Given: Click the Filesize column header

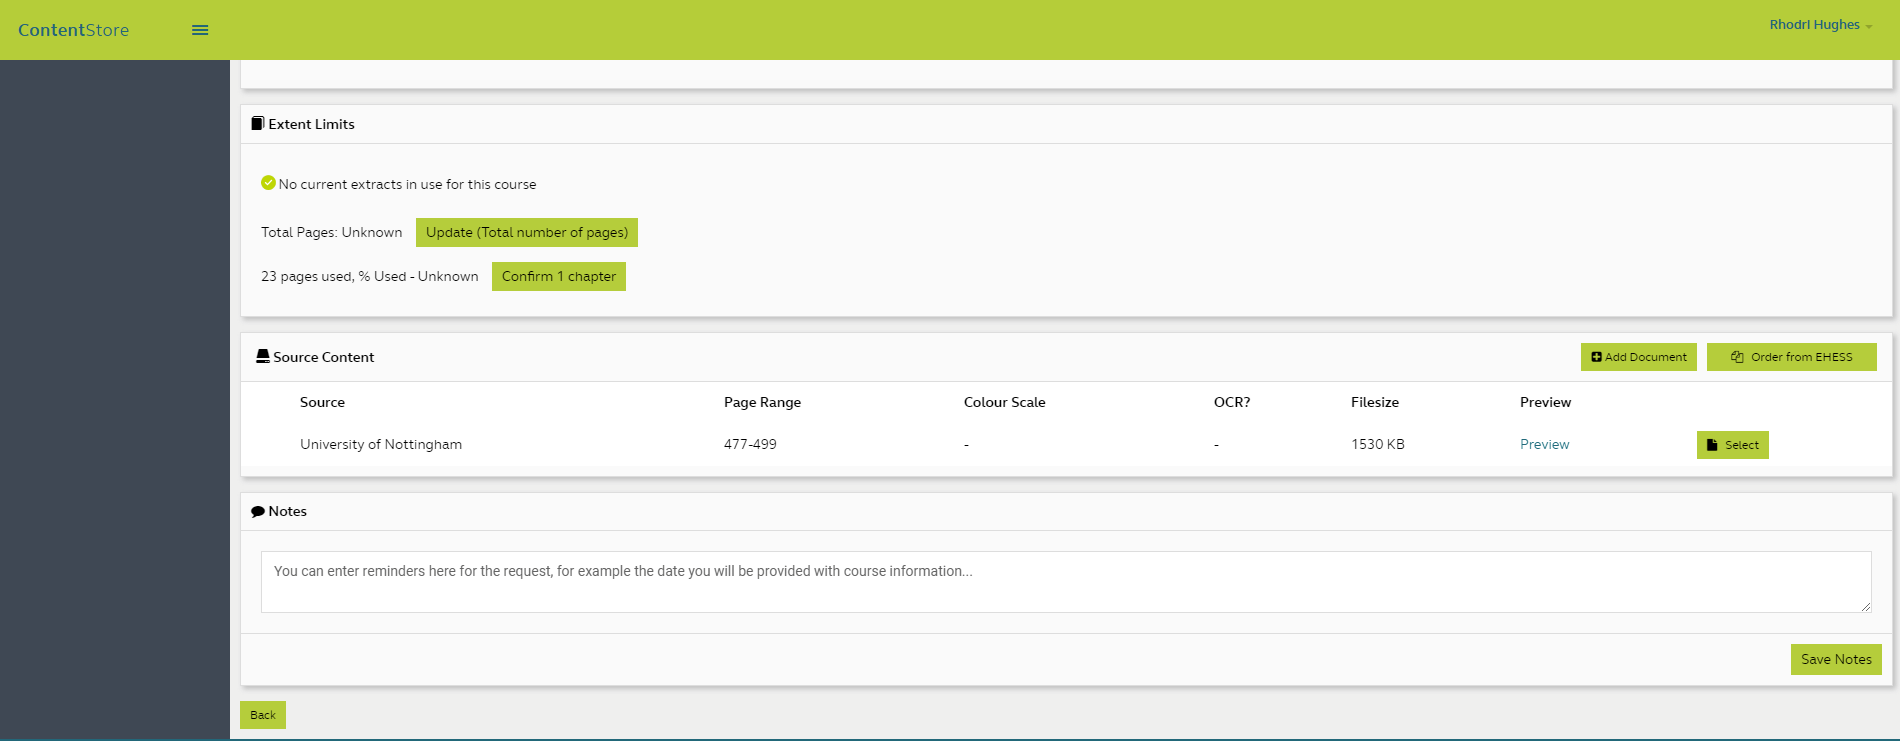Looking at the screenshot, I should (x=1374, y=402).
